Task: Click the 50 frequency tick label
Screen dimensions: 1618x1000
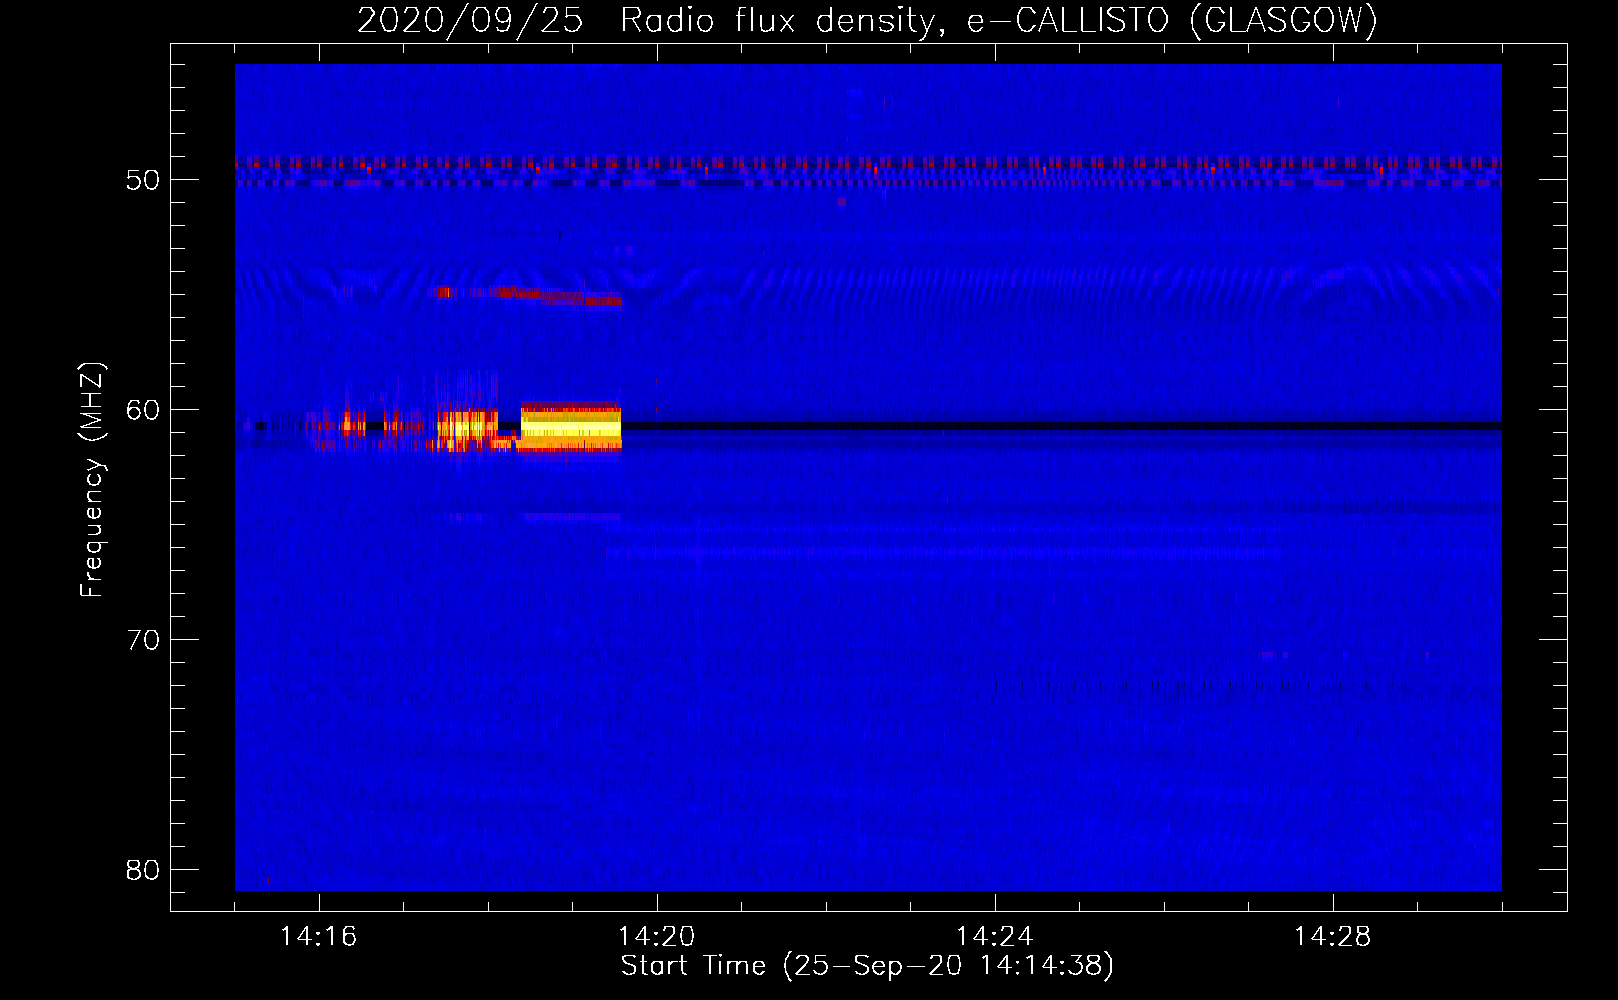Action: [x=143, y=180]
